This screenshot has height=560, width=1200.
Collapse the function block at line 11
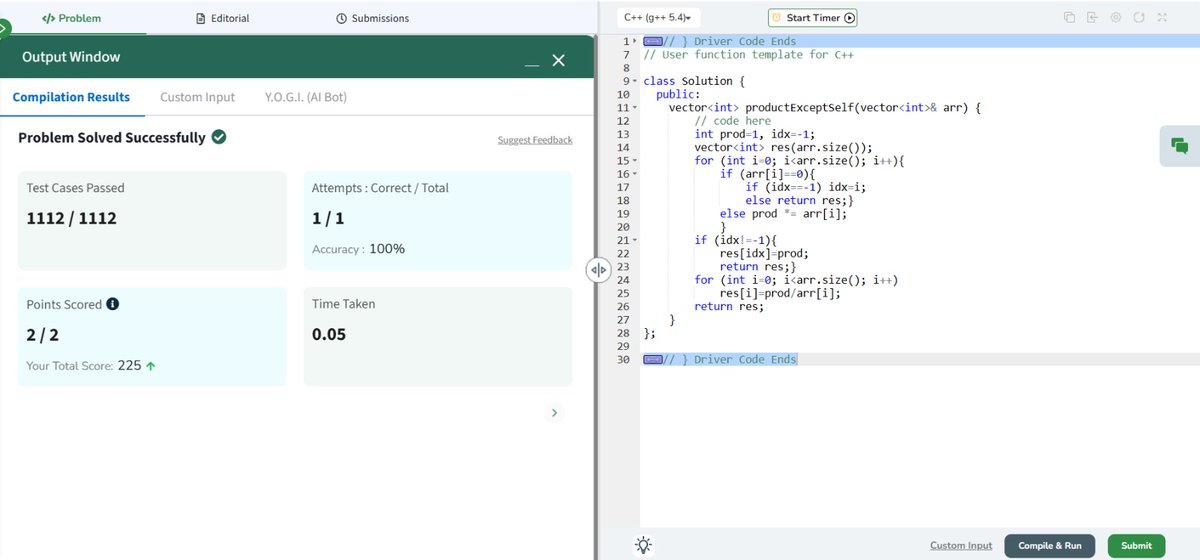pyautogui.click(x=634, y=107)
